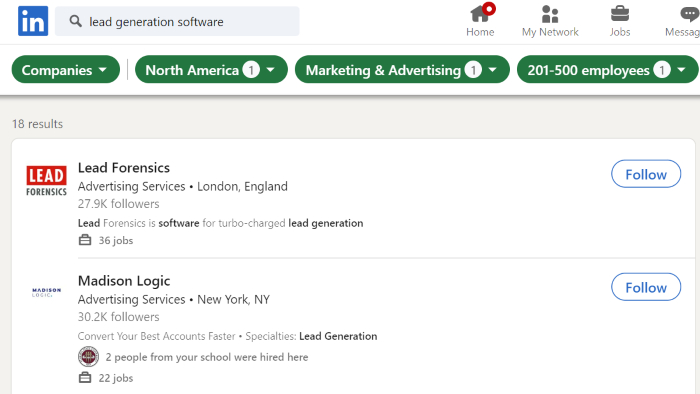Follow Madison Logic
Viewport: 700px width, 394px height.
tap(646, 287)
